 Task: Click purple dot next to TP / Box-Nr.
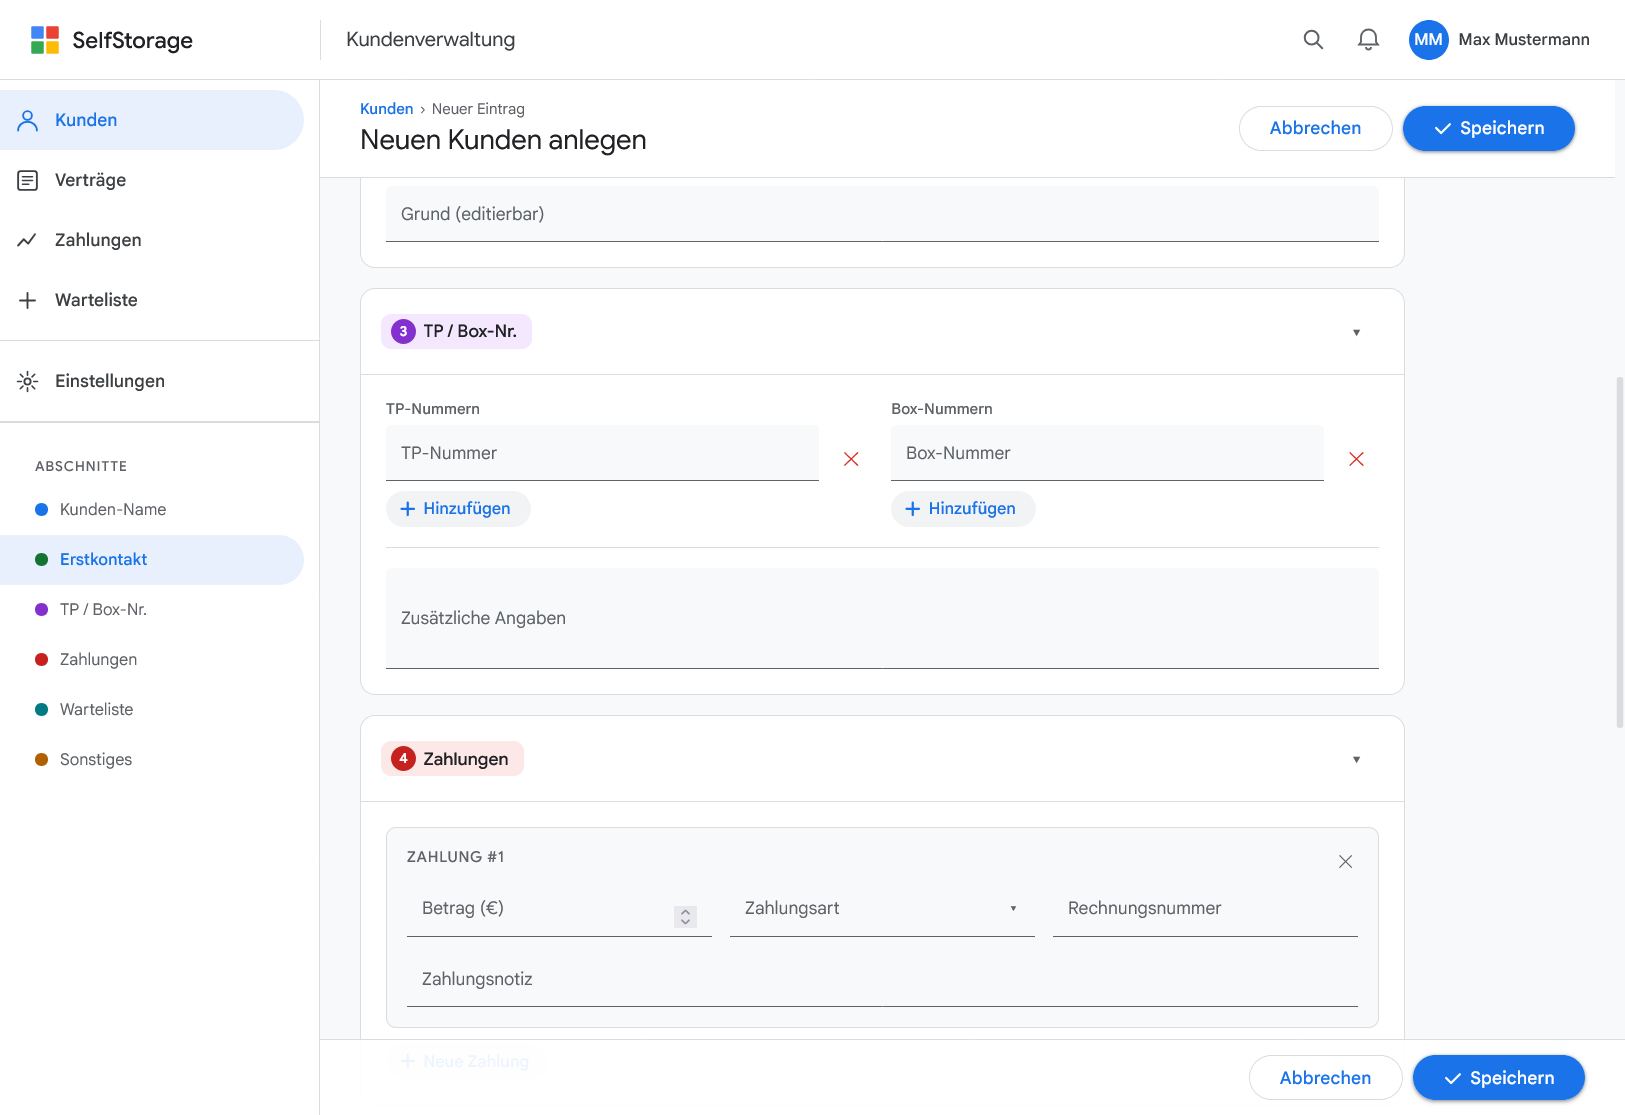42,610
